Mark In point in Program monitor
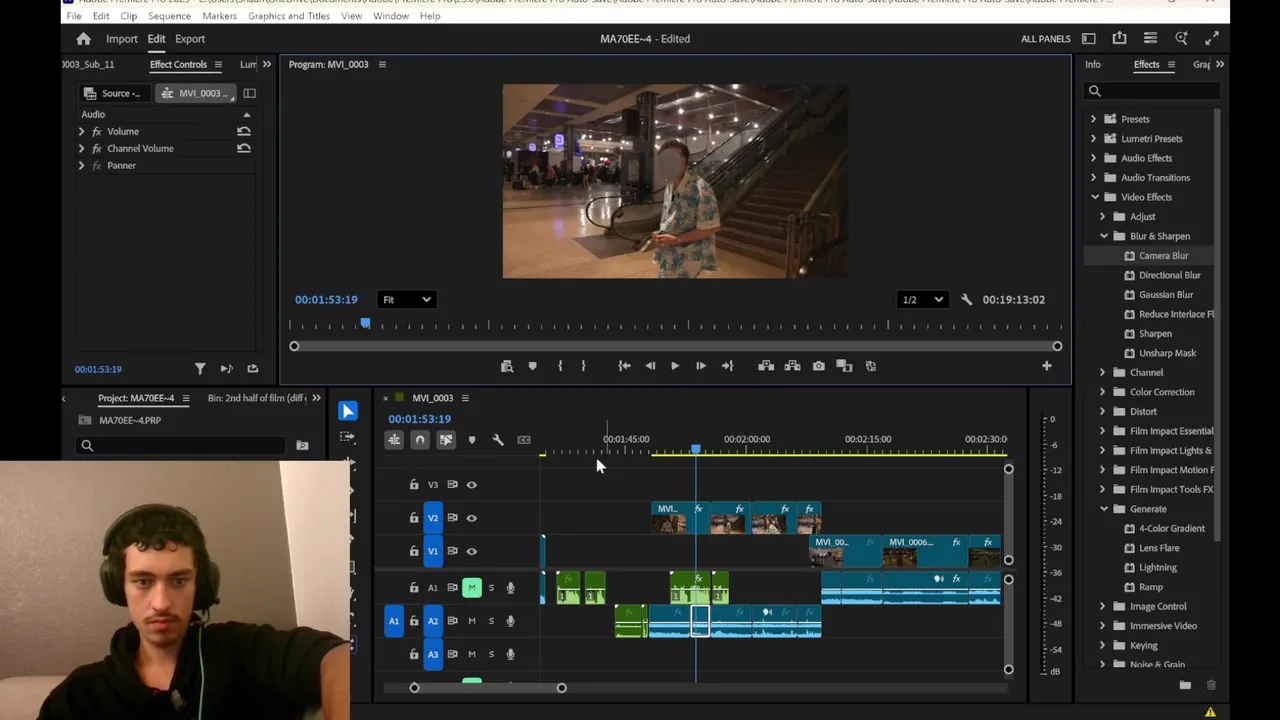The image size is (1280, 720). [x=560, y=366]
